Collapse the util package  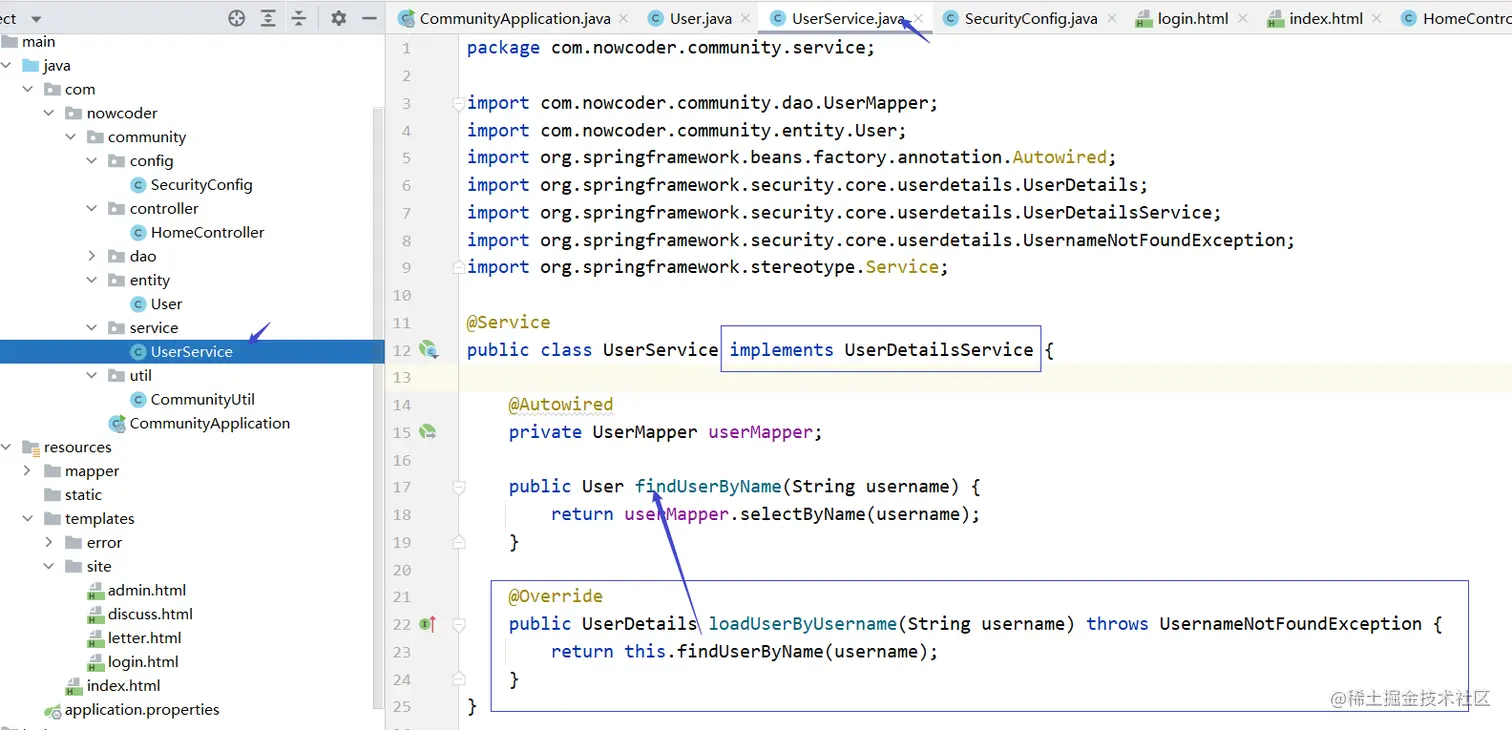coord(92,375)
